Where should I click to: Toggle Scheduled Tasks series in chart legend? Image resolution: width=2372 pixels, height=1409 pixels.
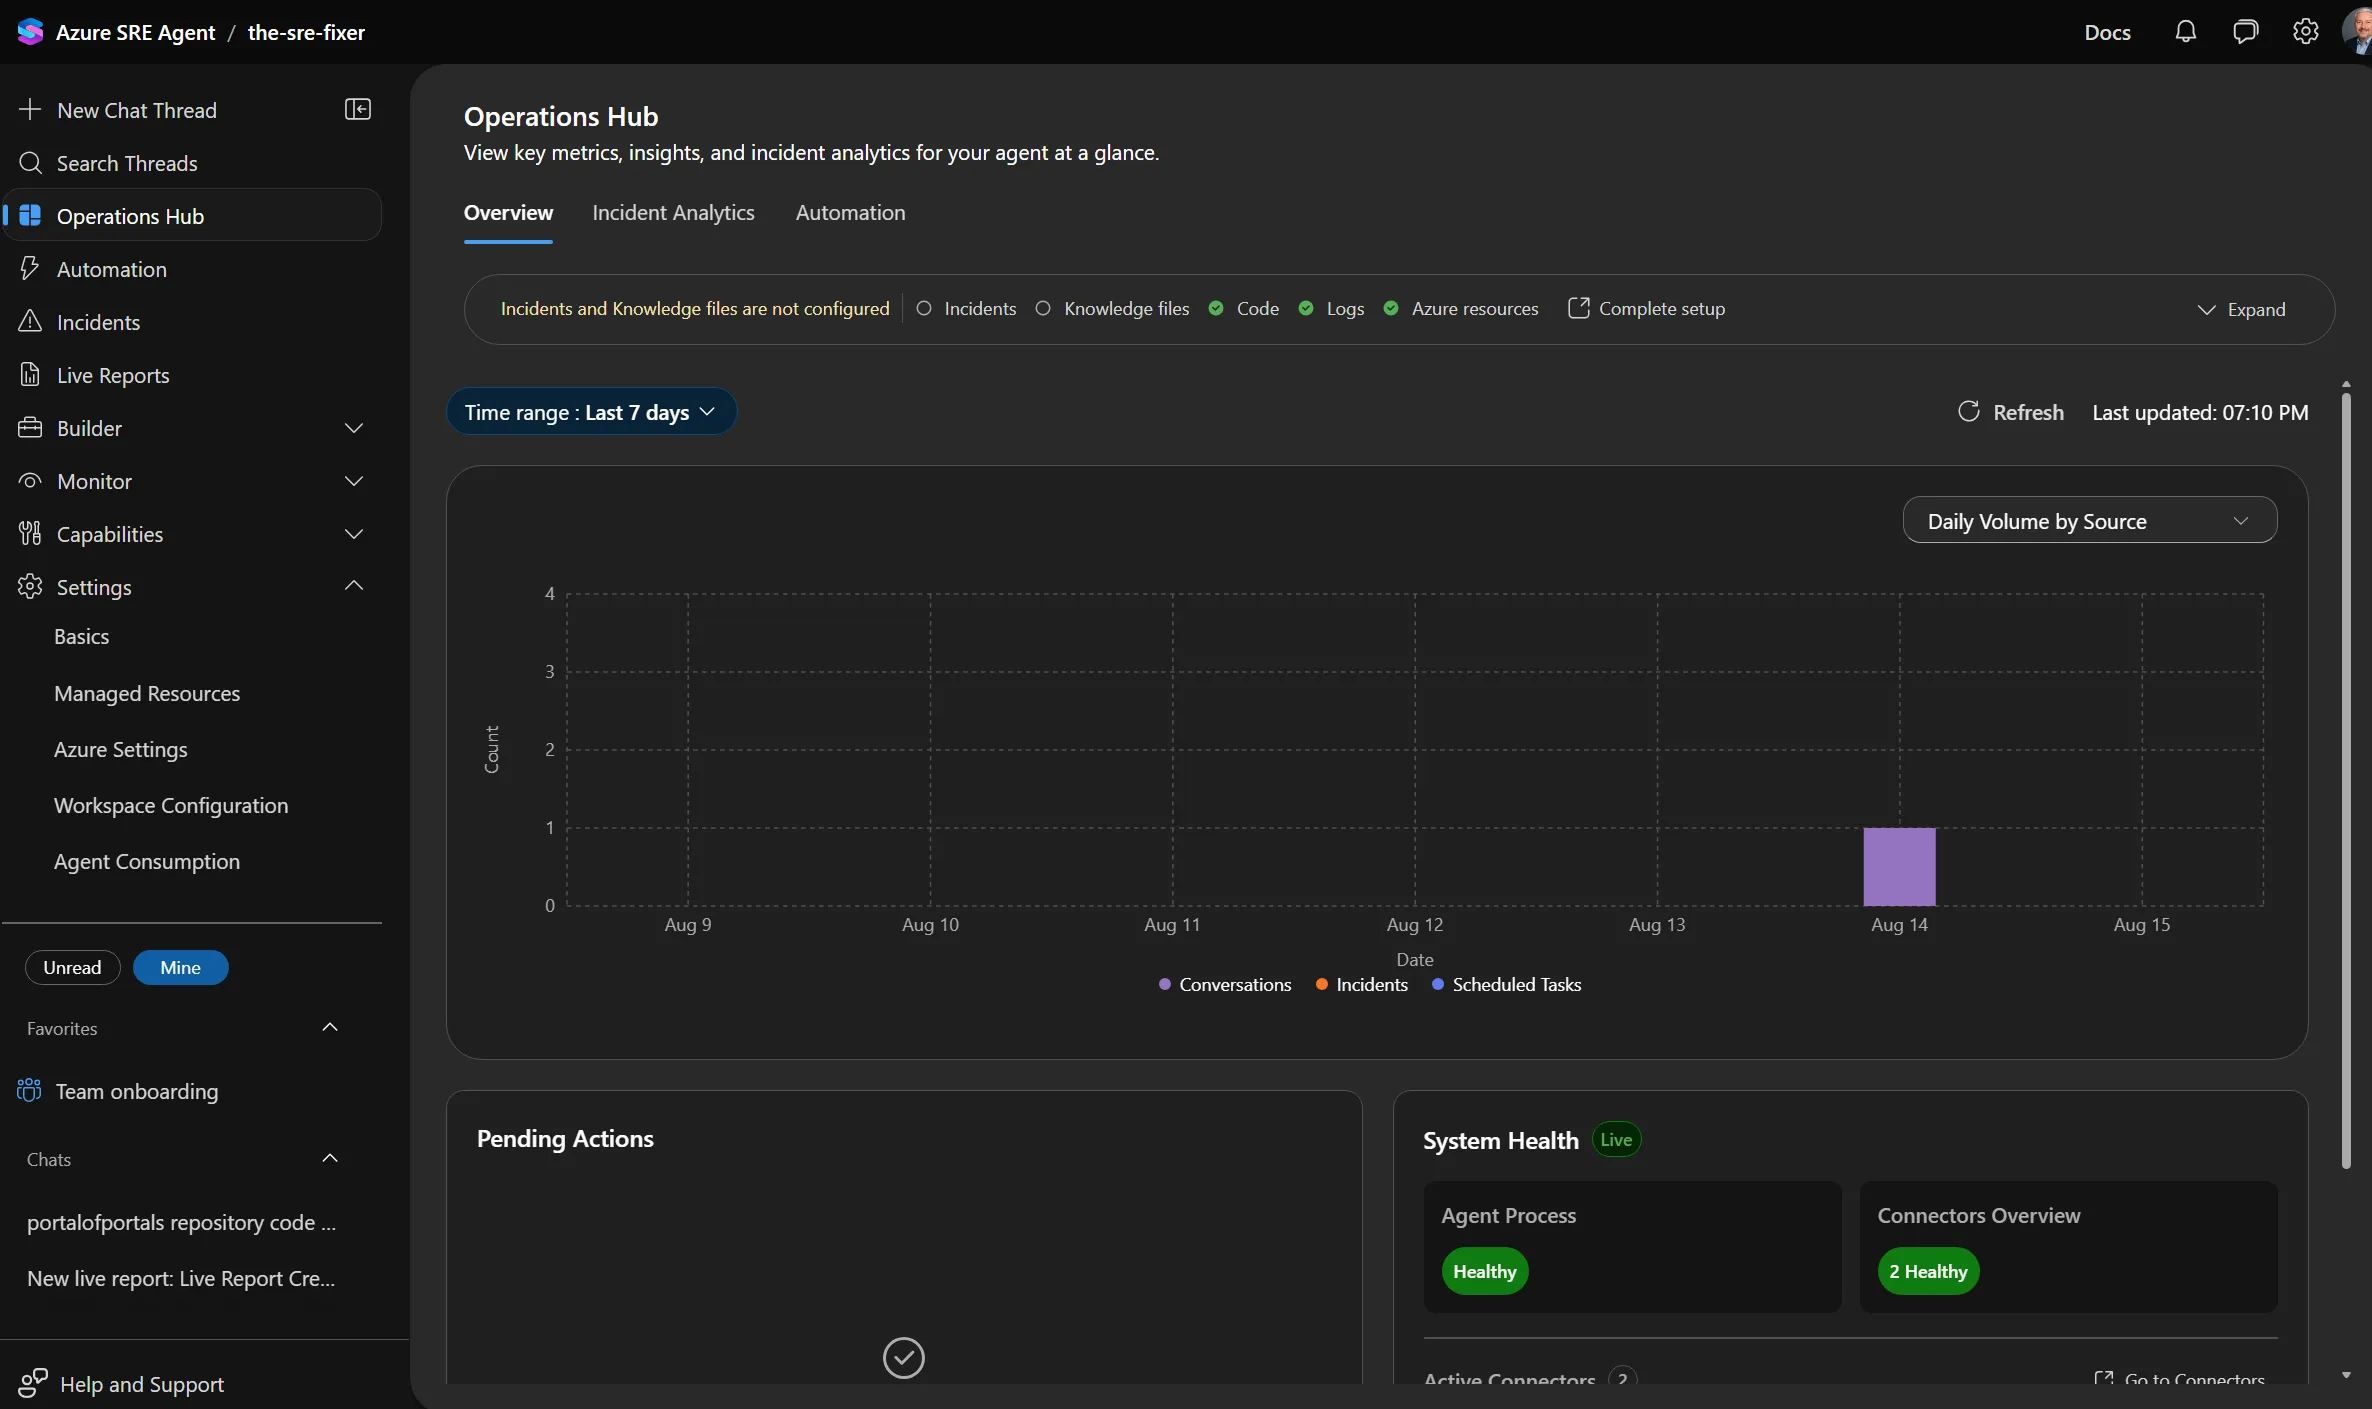[x=1506, y=984]
